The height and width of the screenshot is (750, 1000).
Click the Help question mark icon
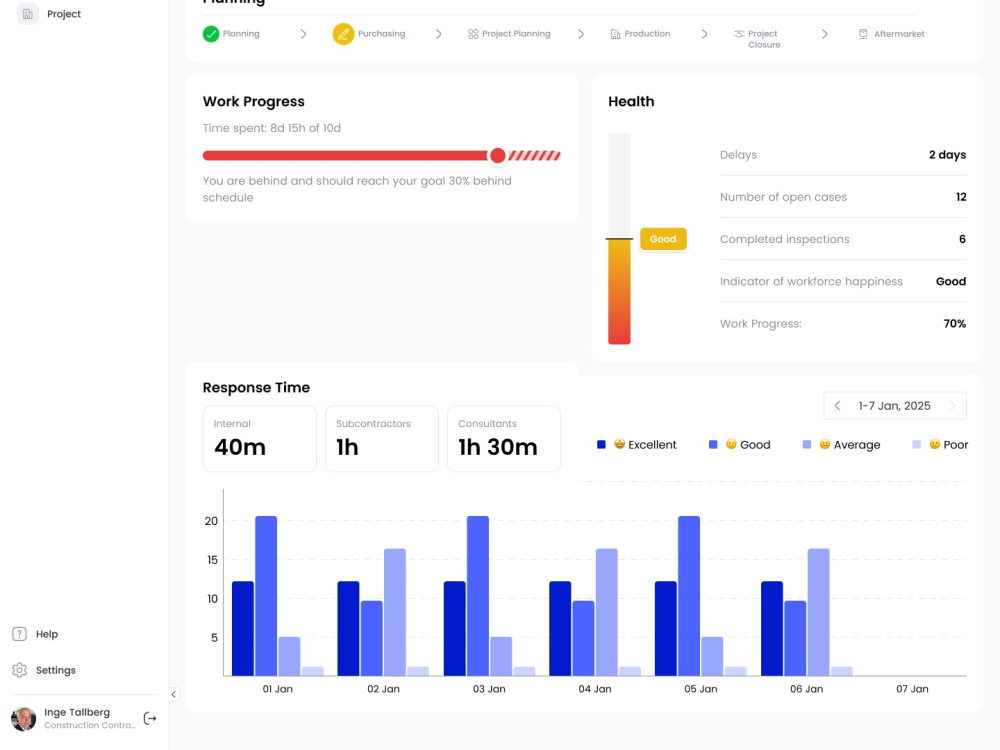(20, 634)
